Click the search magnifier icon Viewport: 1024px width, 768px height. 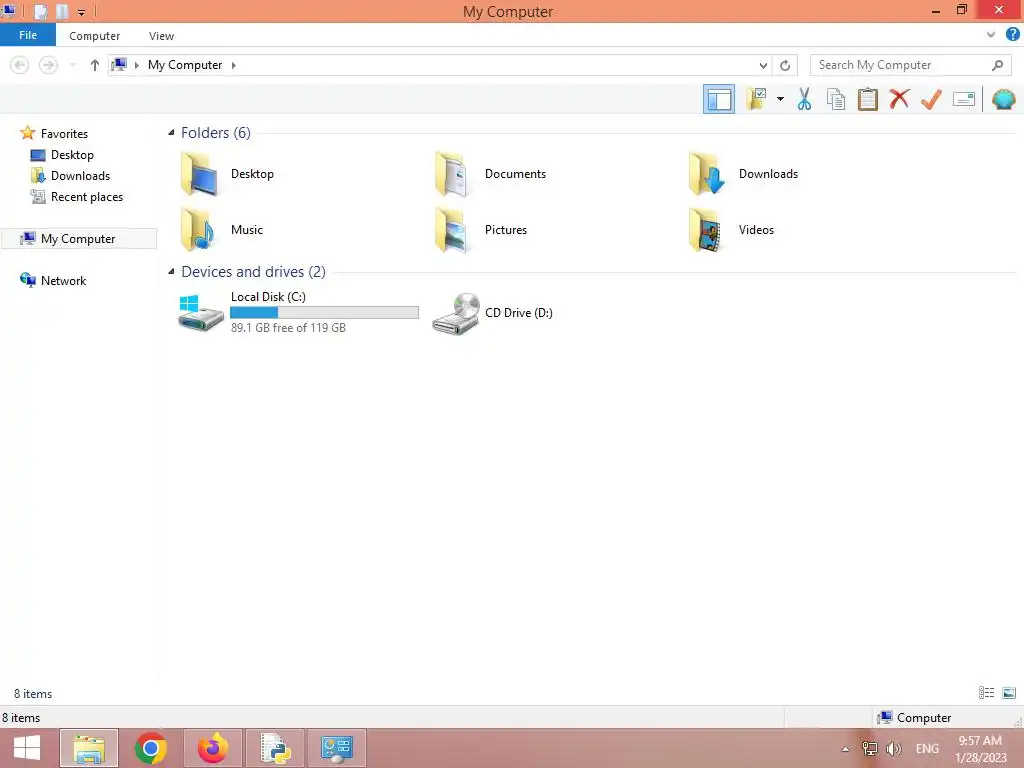tap(997, 65)
